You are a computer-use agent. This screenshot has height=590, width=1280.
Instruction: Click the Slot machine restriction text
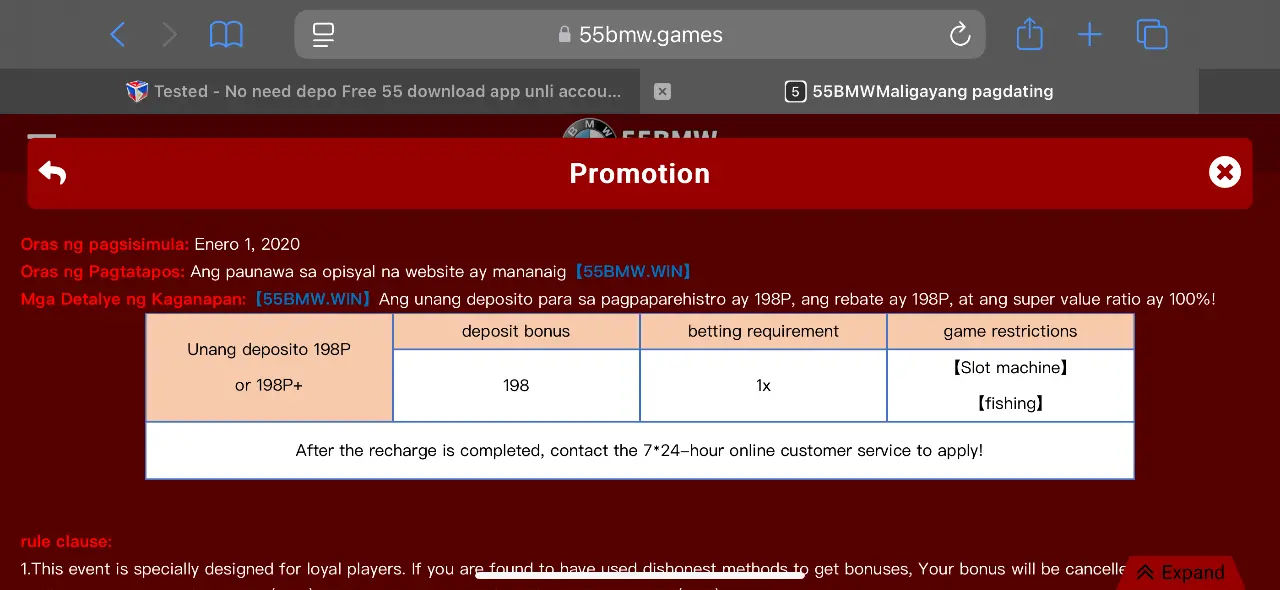point(1010,367)
